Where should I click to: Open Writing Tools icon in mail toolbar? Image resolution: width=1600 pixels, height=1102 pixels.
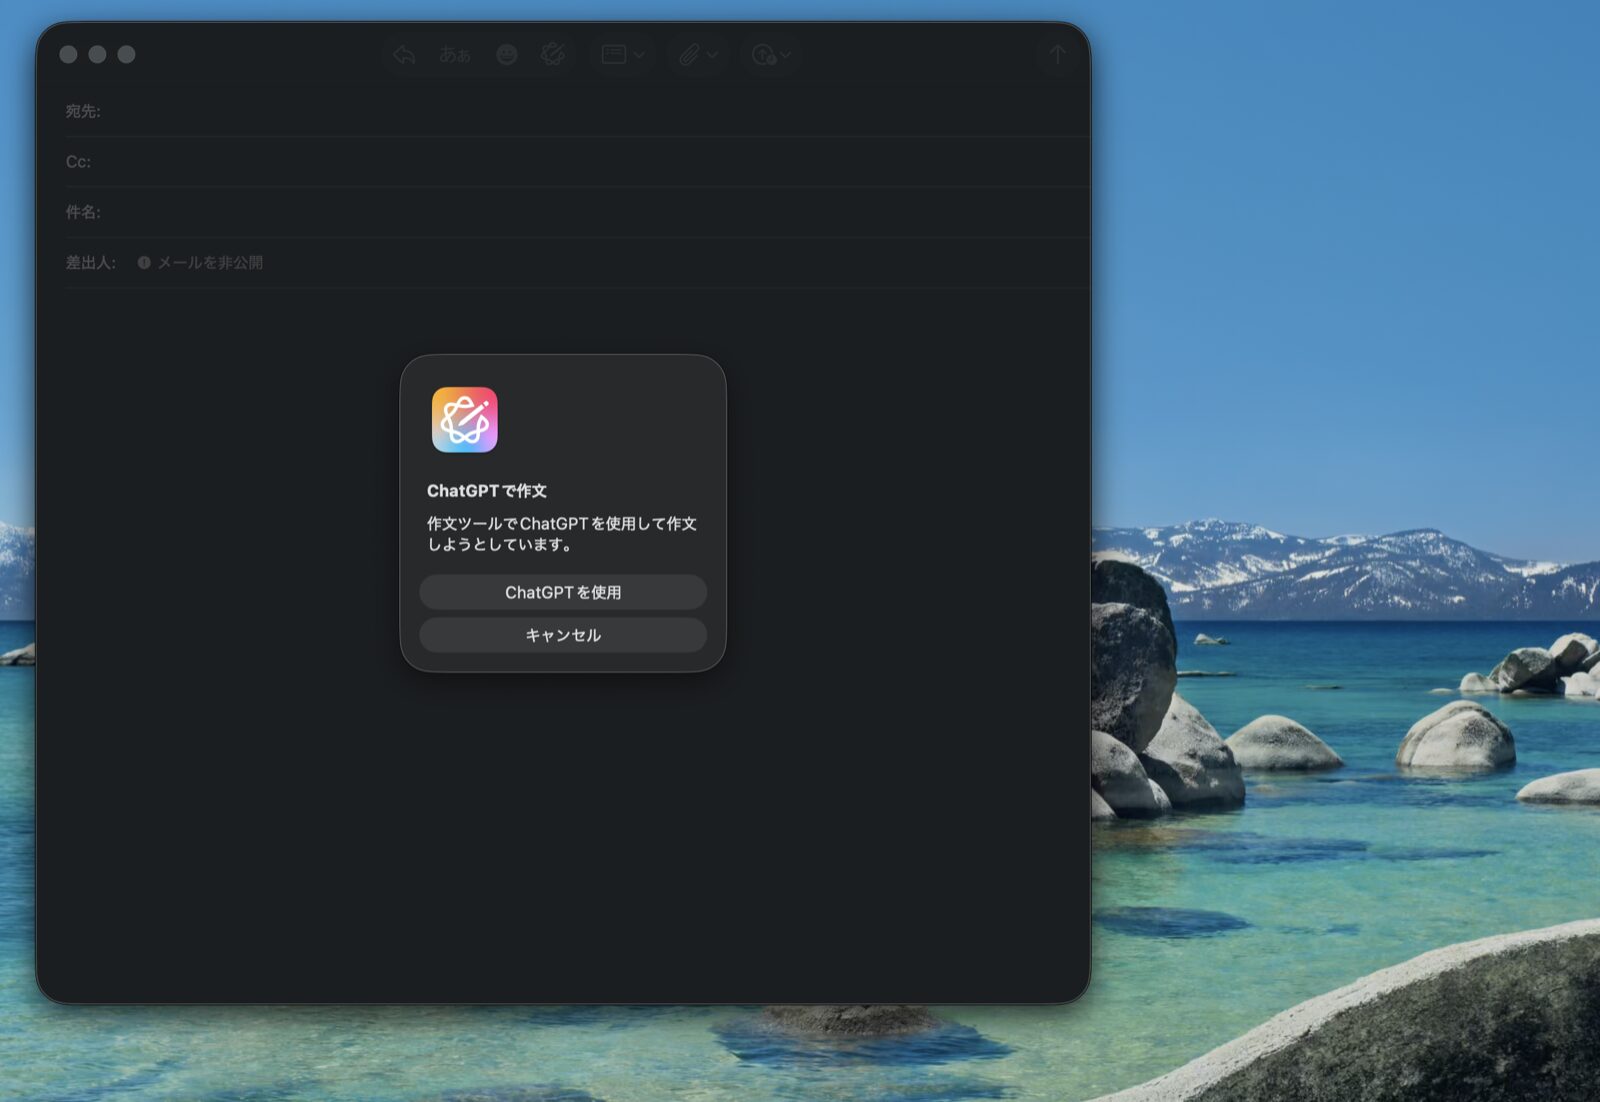click(x=552, y=54)
